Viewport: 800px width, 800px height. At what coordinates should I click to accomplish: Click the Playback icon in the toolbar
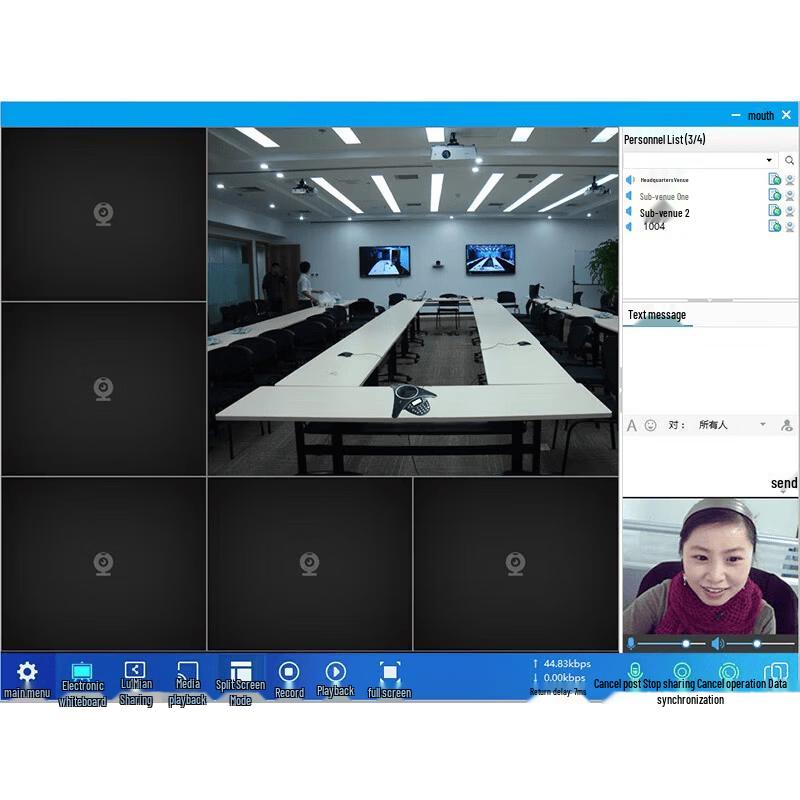[335, 672]
